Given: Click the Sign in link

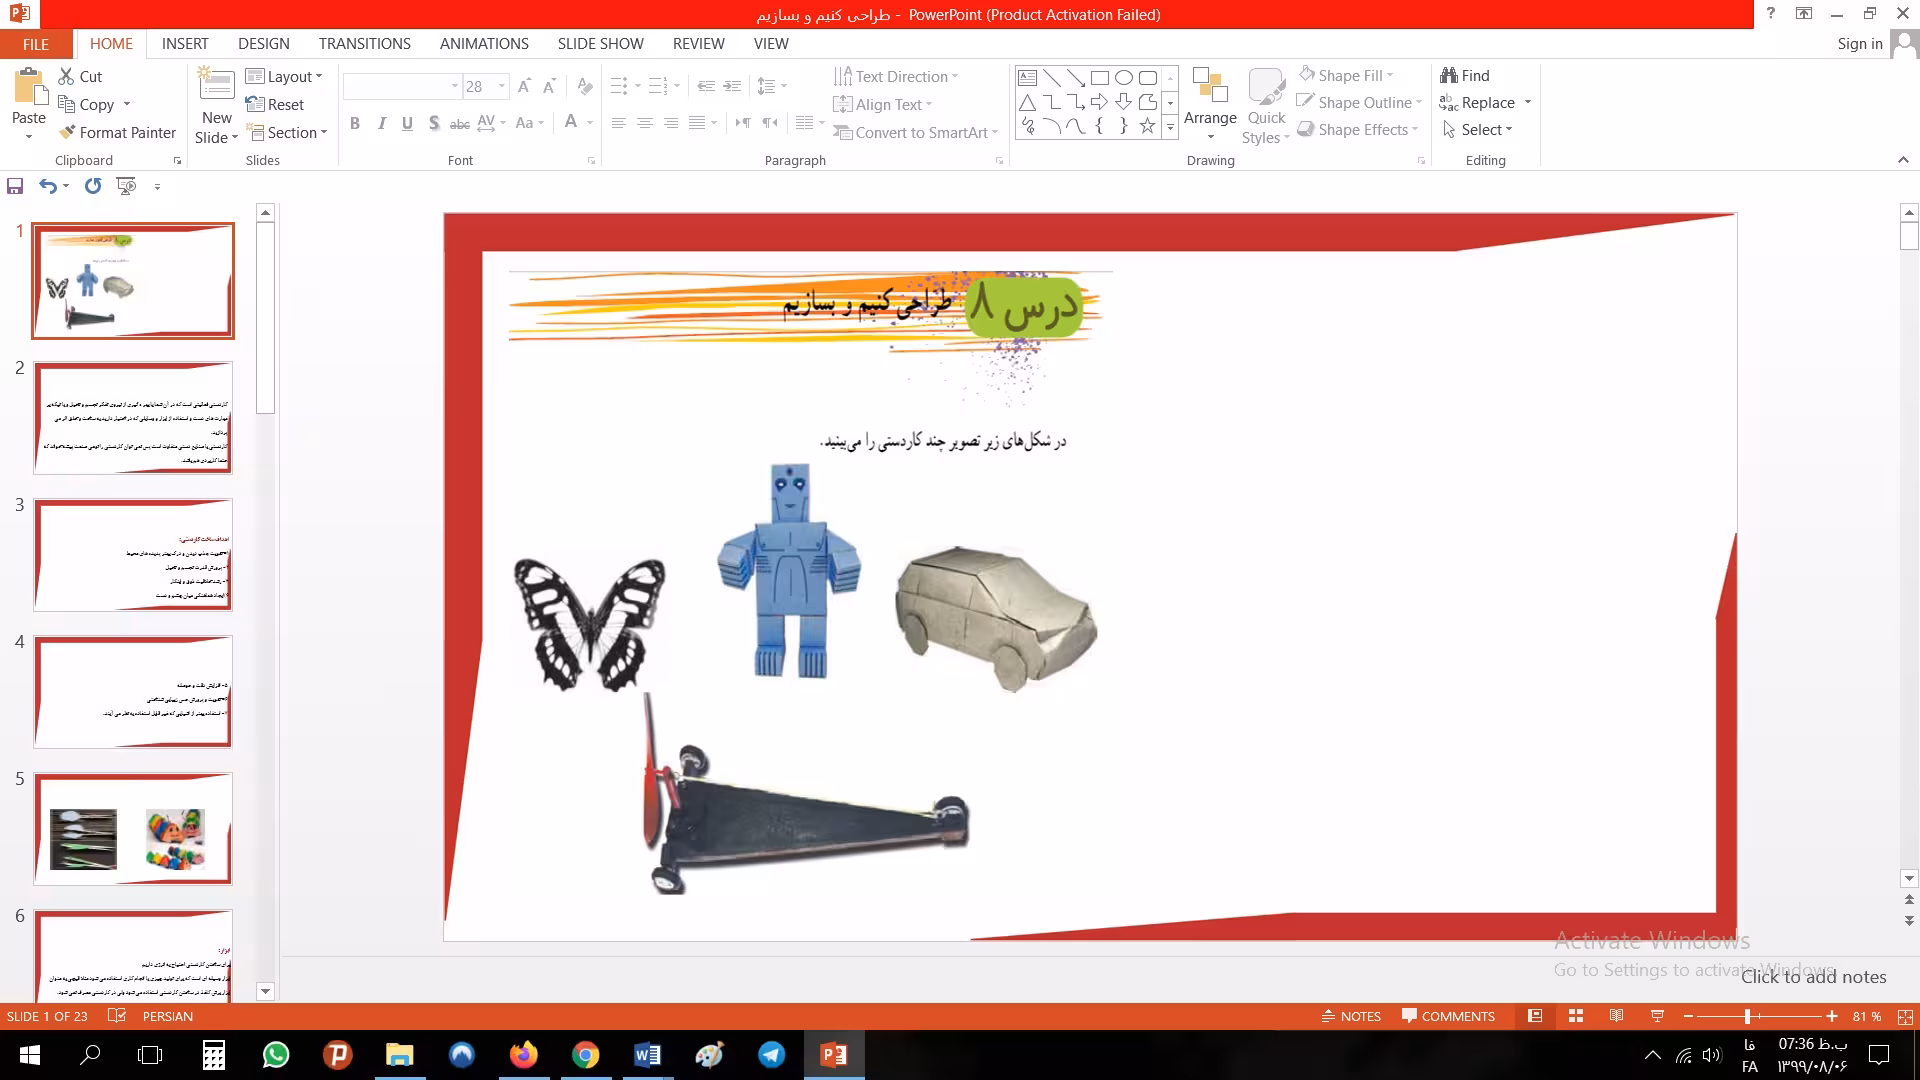Looking at the screenshot, I should pyautogui.click(x=1860, y=44).
